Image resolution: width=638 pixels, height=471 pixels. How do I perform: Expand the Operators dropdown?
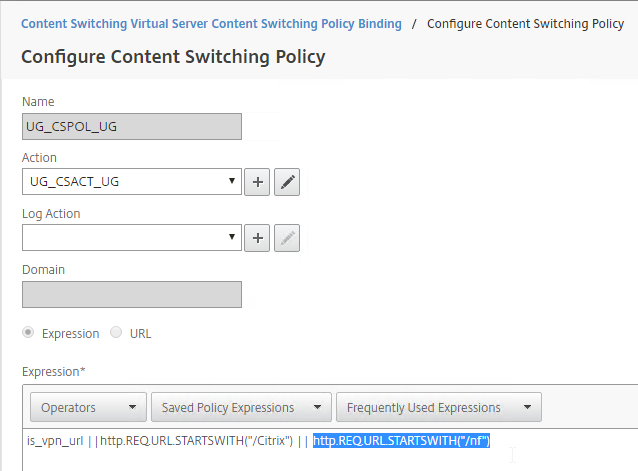tap(88, 407)
